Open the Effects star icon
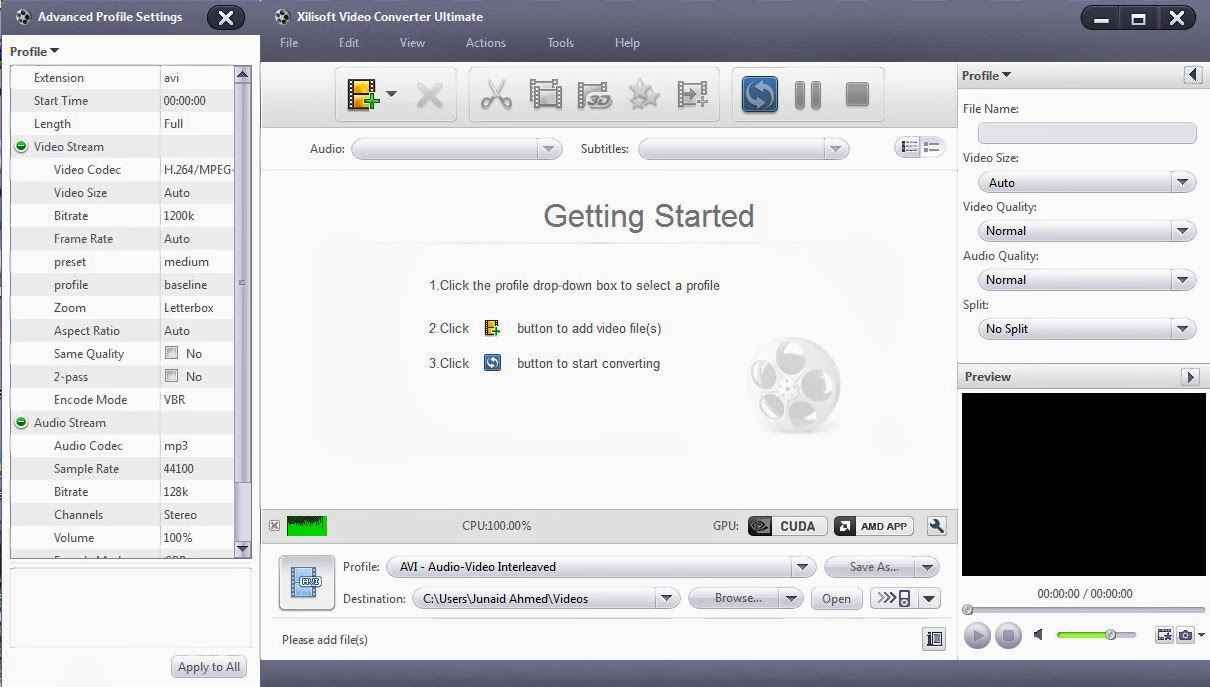 (x=644, y=95)
